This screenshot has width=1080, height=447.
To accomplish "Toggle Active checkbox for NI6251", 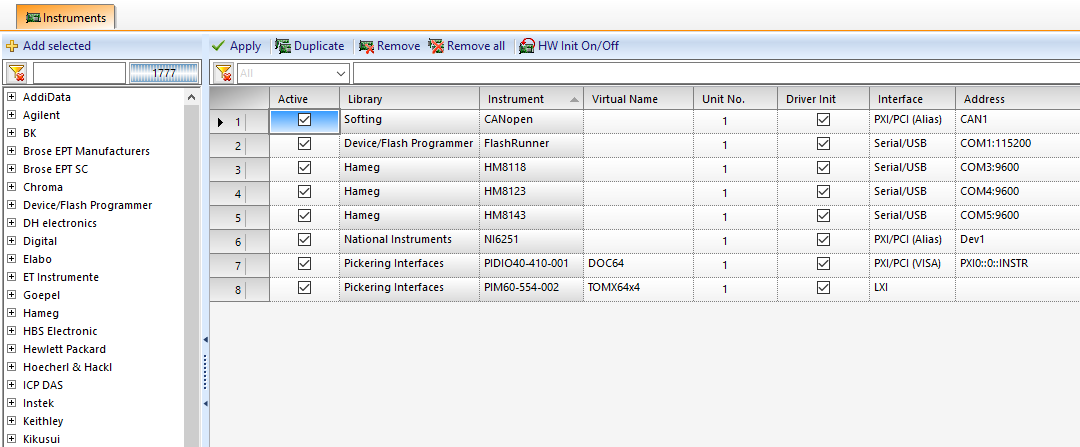I will point(304,240).
